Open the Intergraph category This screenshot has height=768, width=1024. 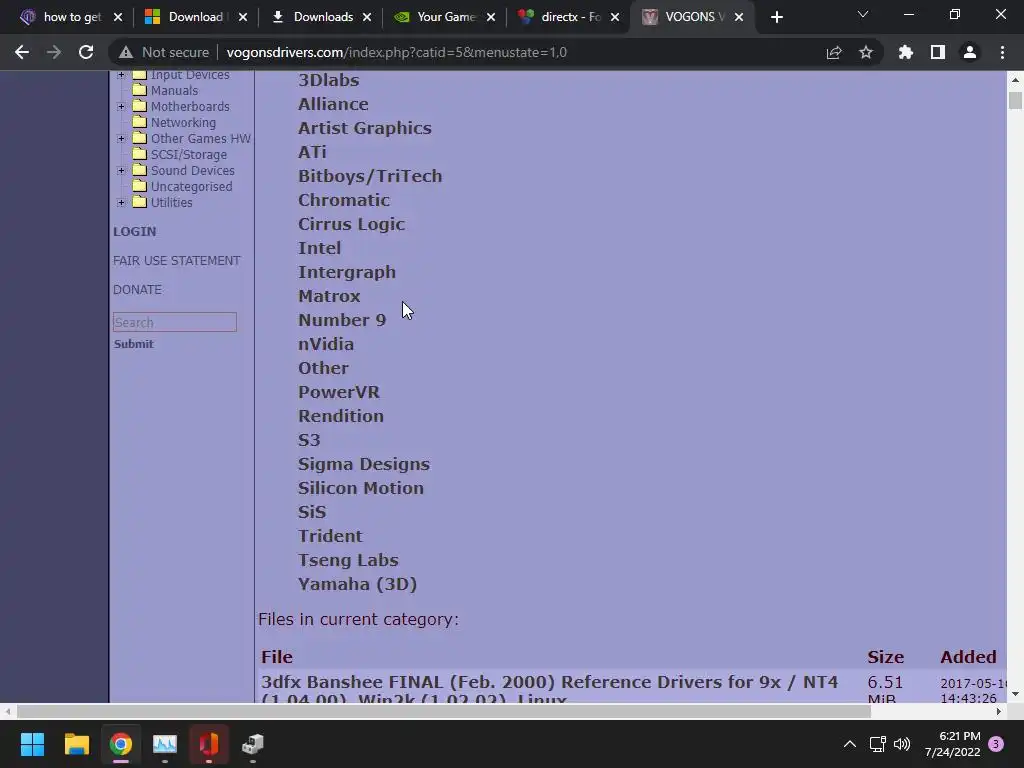coord(347,272)
